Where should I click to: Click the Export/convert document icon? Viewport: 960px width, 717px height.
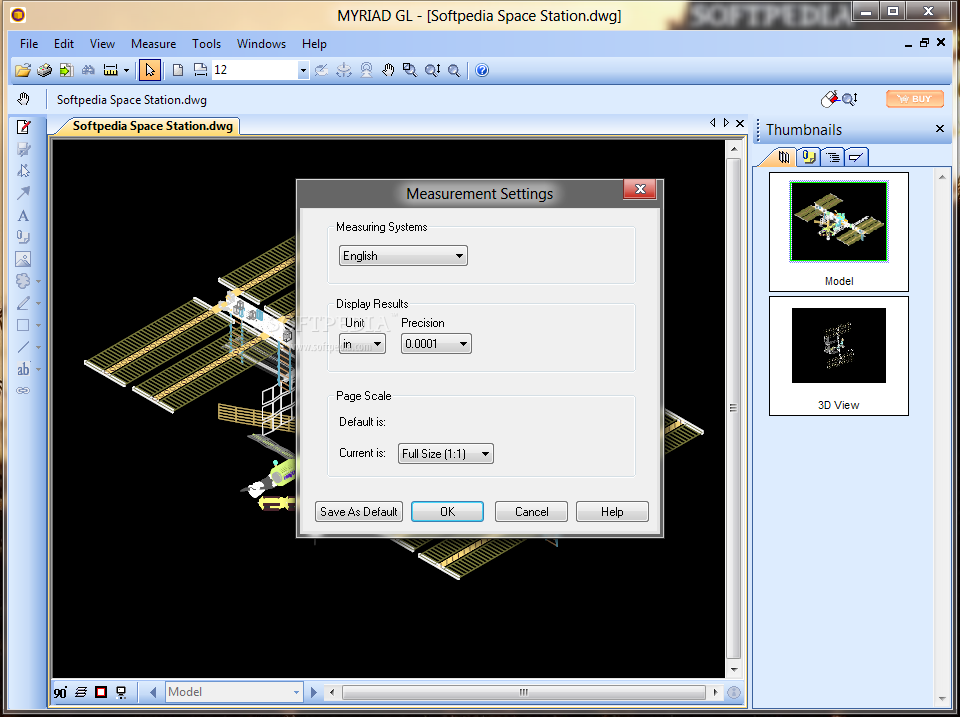click(66, 70)
